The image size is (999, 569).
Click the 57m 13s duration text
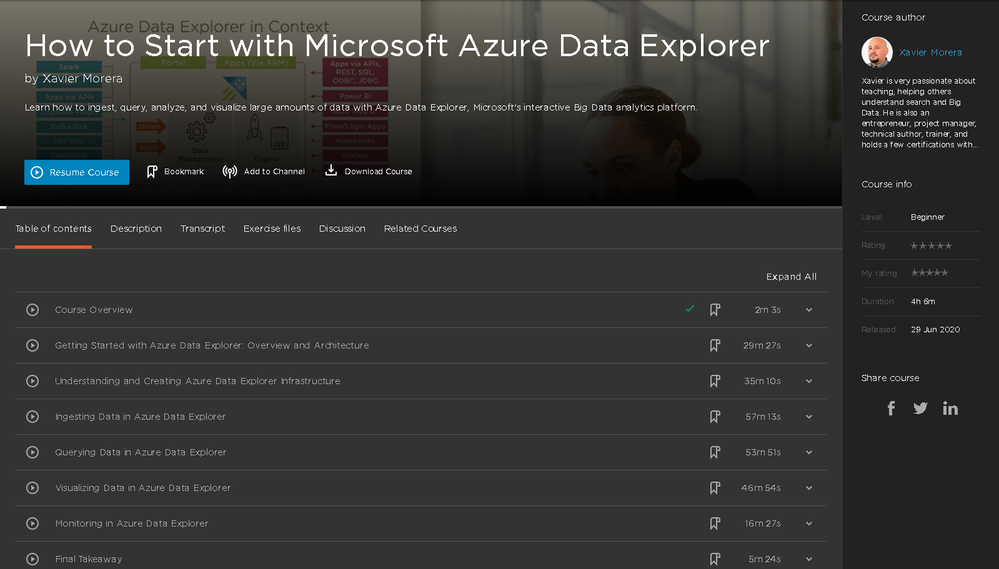tap(763, 417)
